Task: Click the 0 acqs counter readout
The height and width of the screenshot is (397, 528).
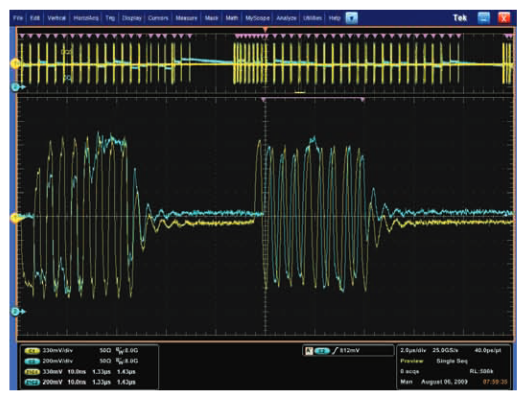Action: 410,371
